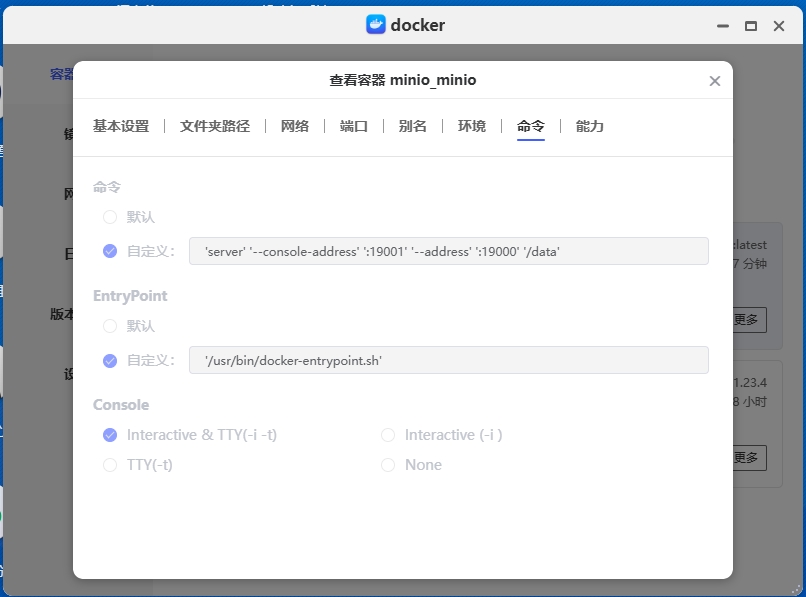Click the lower 更多 button behind dialog
Image resolution: width=806 pixels, height=597 pixels.
coord(749,458)
